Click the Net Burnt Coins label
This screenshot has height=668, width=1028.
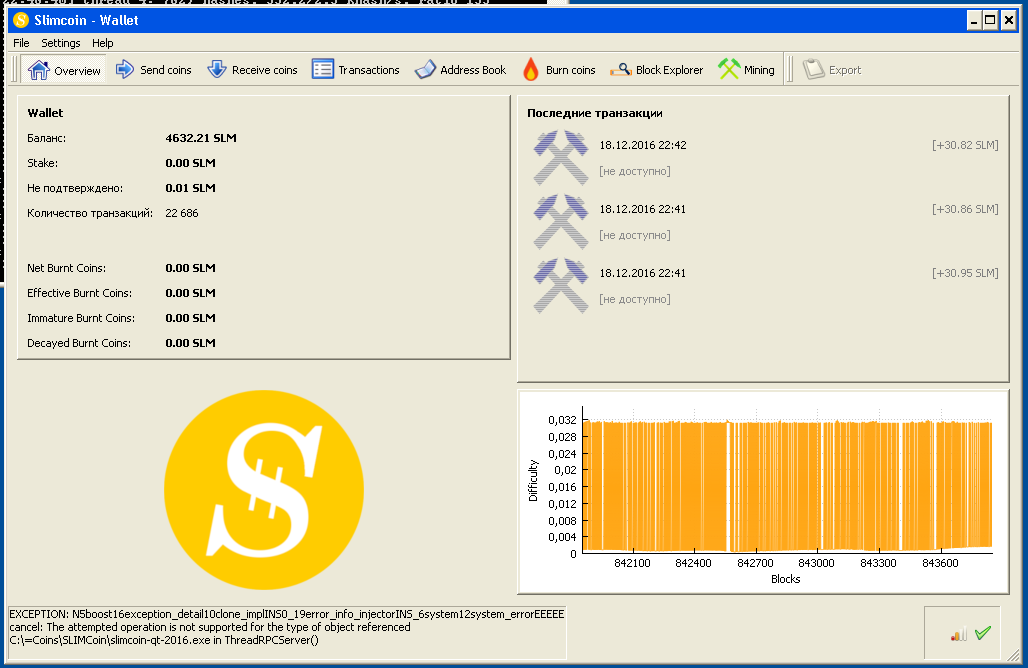tap(66, 268)
